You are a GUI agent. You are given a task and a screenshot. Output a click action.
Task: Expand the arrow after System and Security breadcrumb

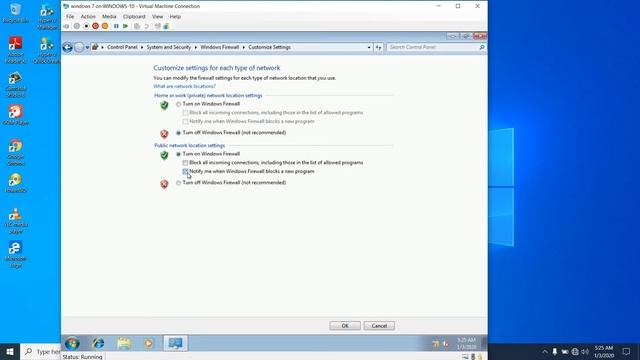(x=196, y=47)
